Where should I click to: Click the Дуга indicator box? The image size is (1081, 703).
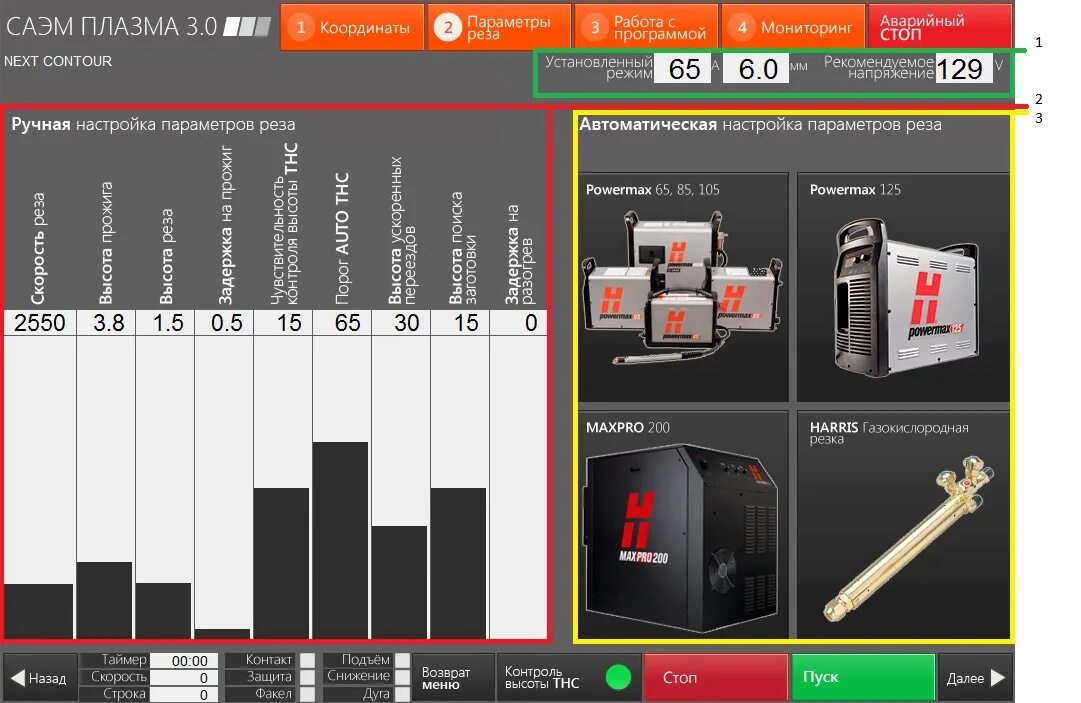click(403, 694)
